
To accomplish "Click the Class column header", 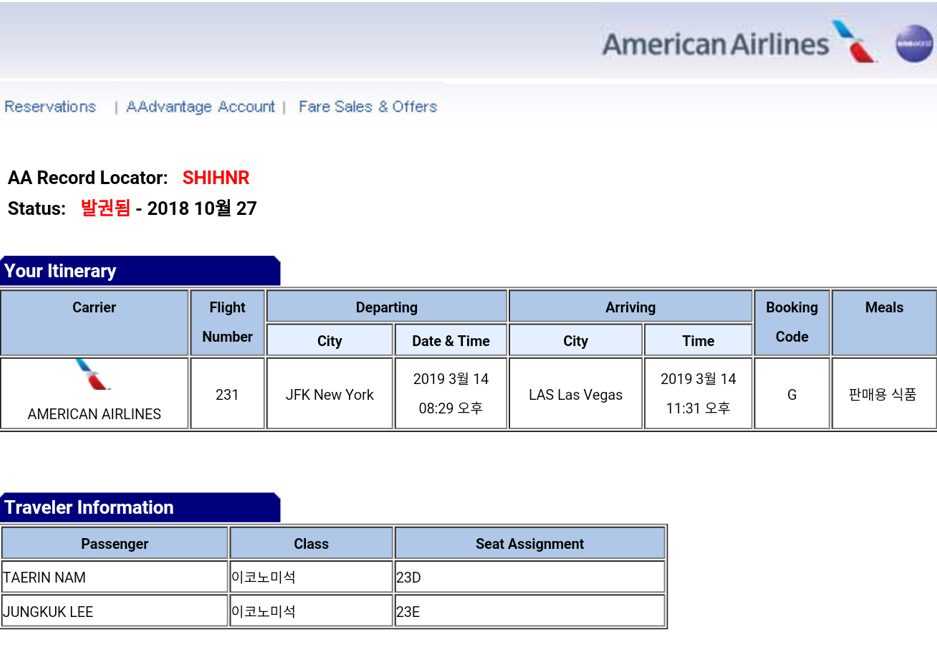I will [x=311, y=544].
